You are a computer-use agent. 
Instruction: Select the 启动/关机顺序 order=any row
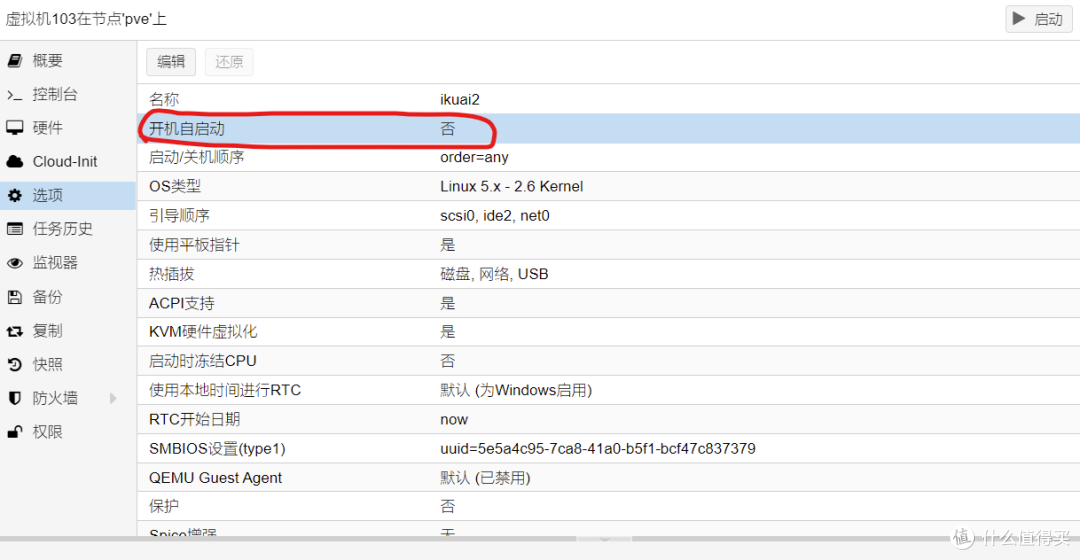pos(609,157)
